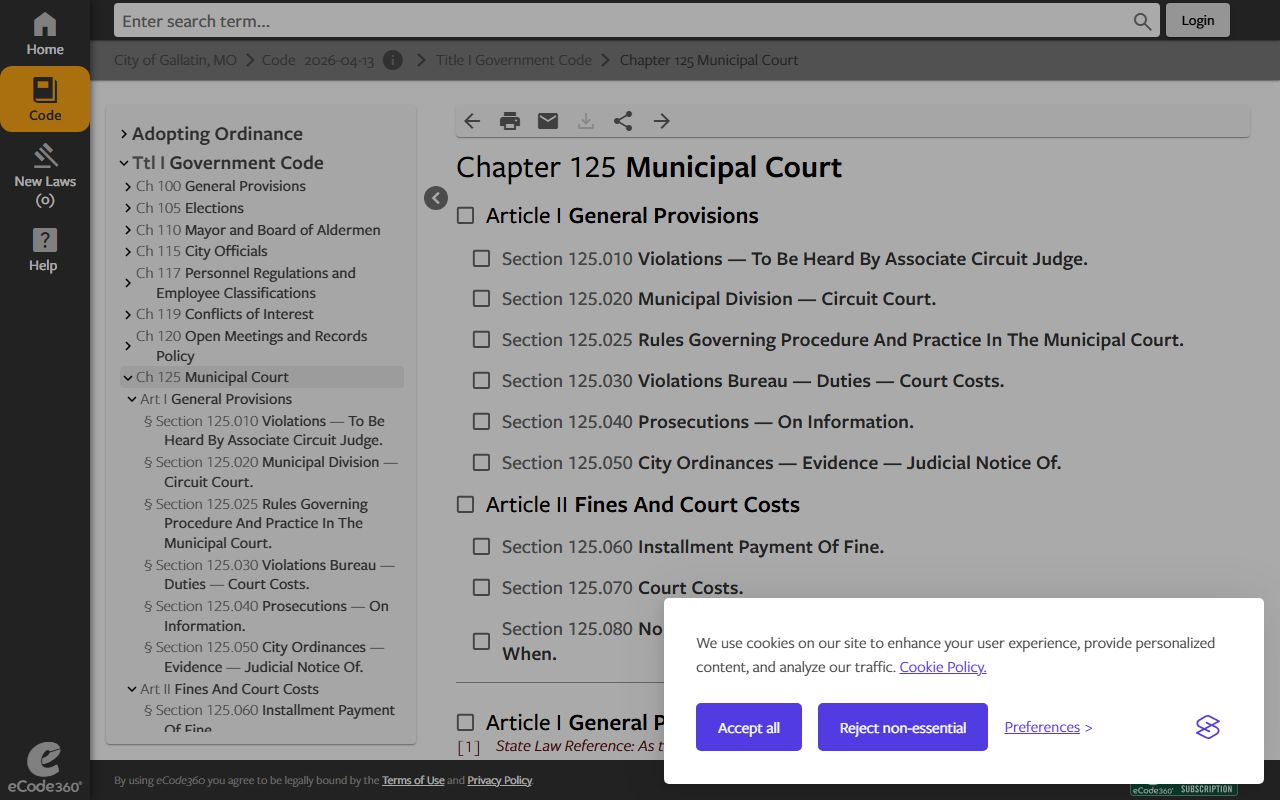Go to next chapter arrow
The height and width of the screenshot is (800, 1280).
pyautogui.click(x=661, y=121)
